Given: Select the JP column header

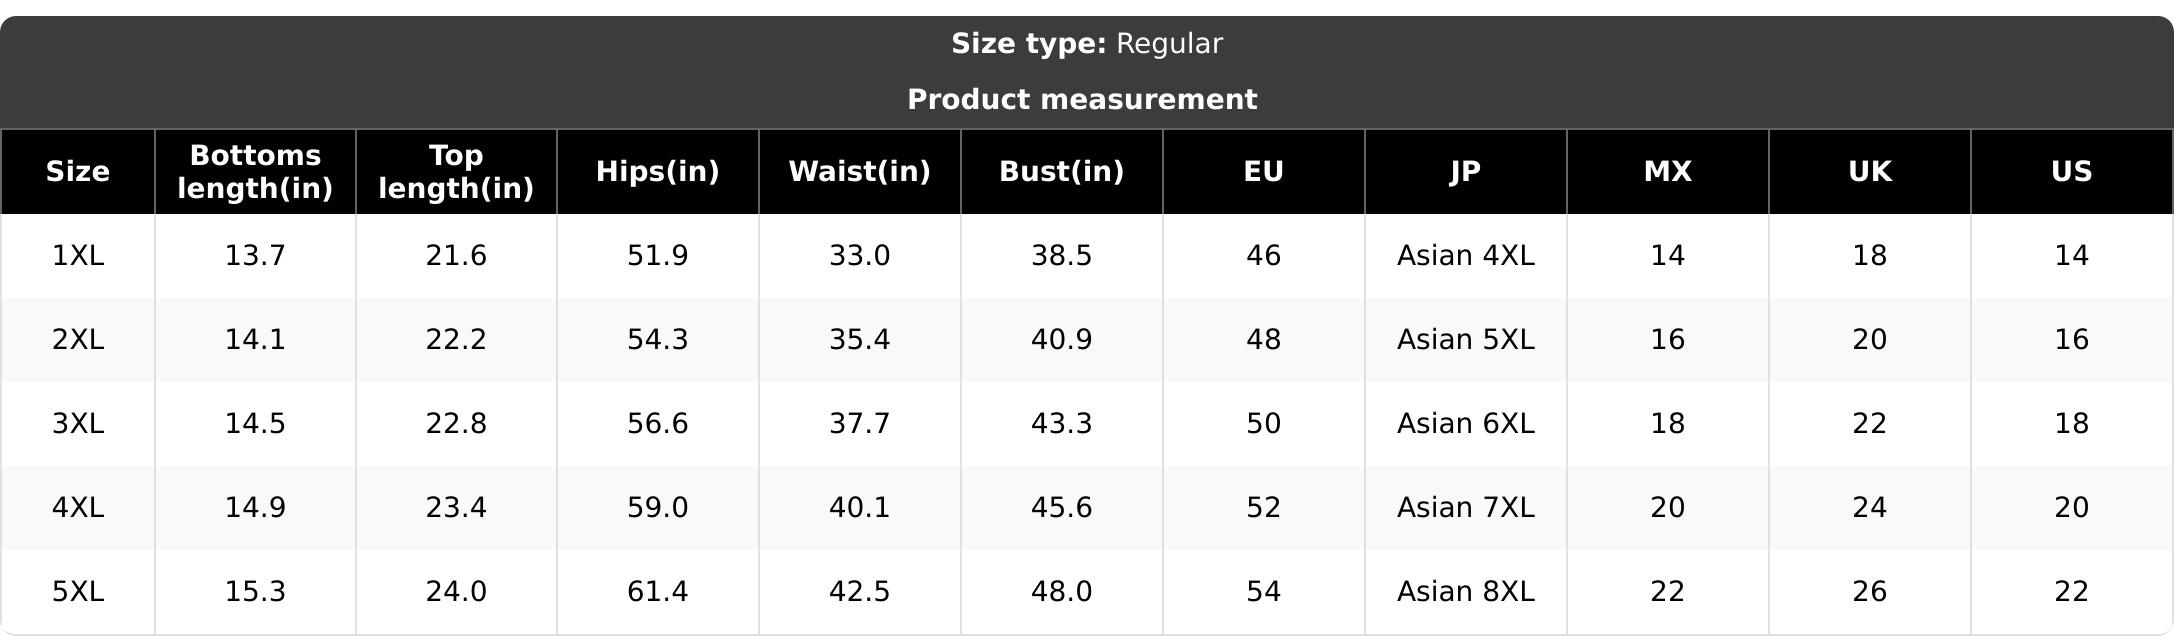Looking at the screenshot, I should (1466, 172).
